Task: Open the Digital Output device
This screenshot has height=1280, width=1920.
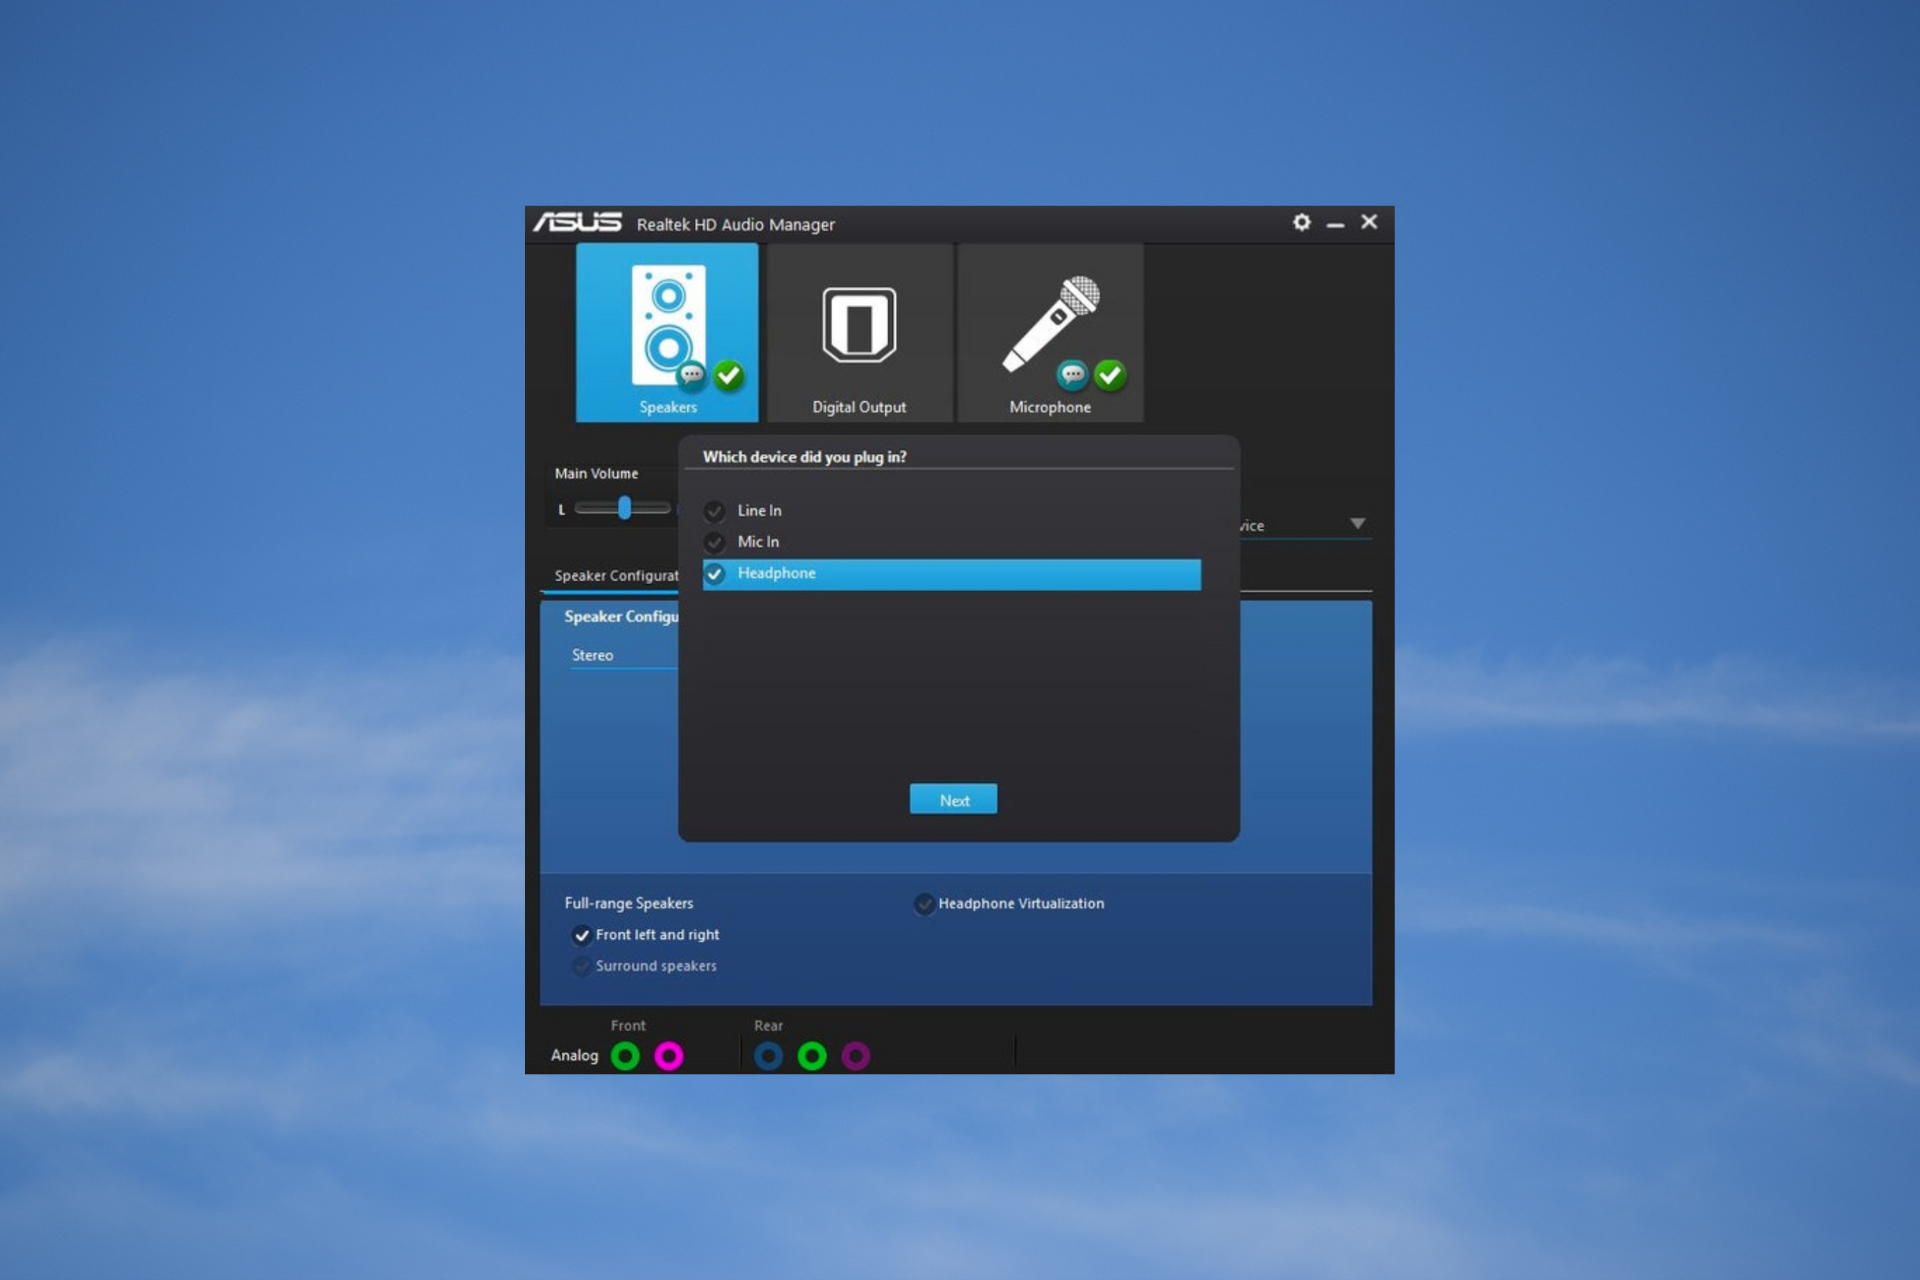Action: [859, 332]
